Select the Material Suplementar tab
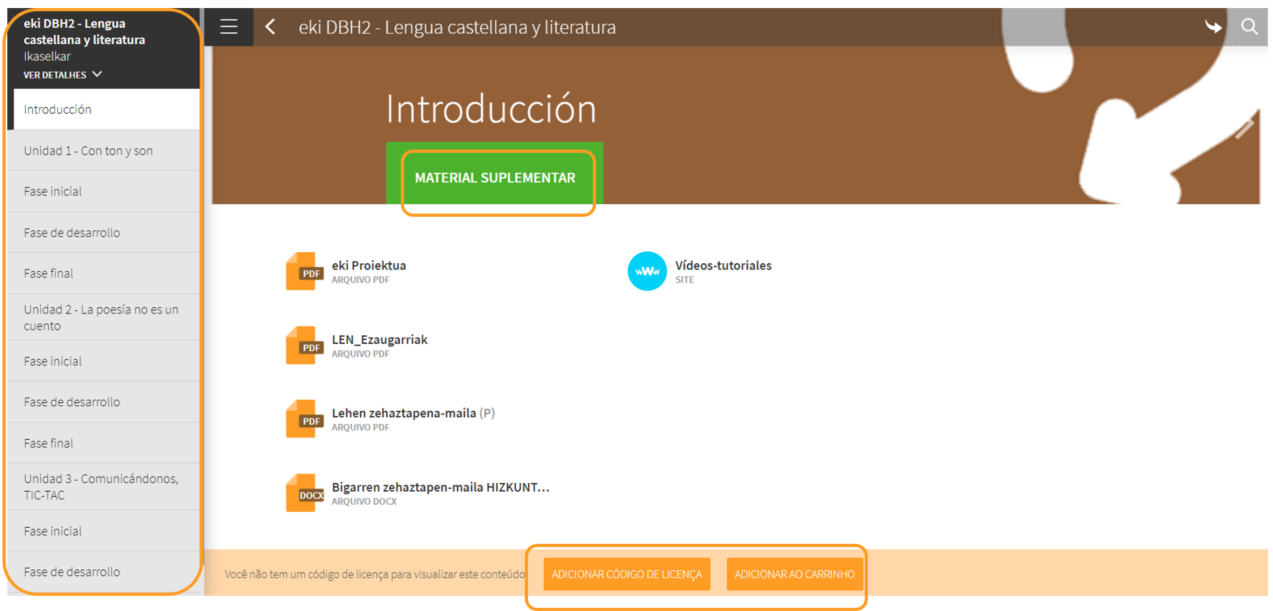The image size is (1273, 611). 495,178
